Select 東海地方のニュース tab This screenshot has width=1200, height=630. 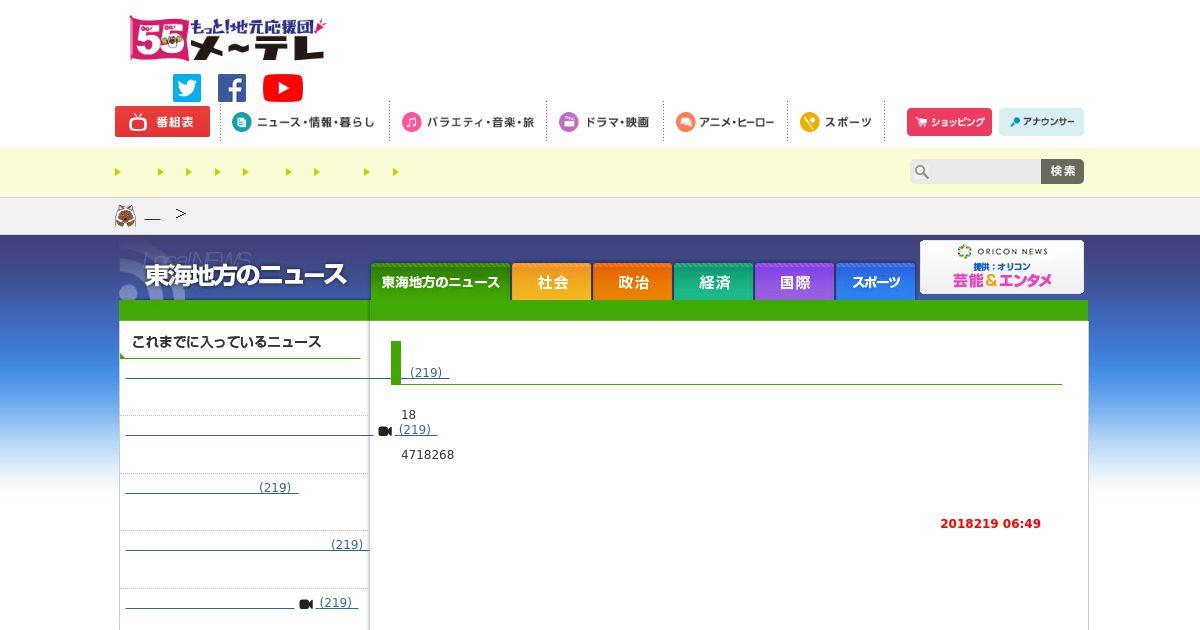click(440, 282)
